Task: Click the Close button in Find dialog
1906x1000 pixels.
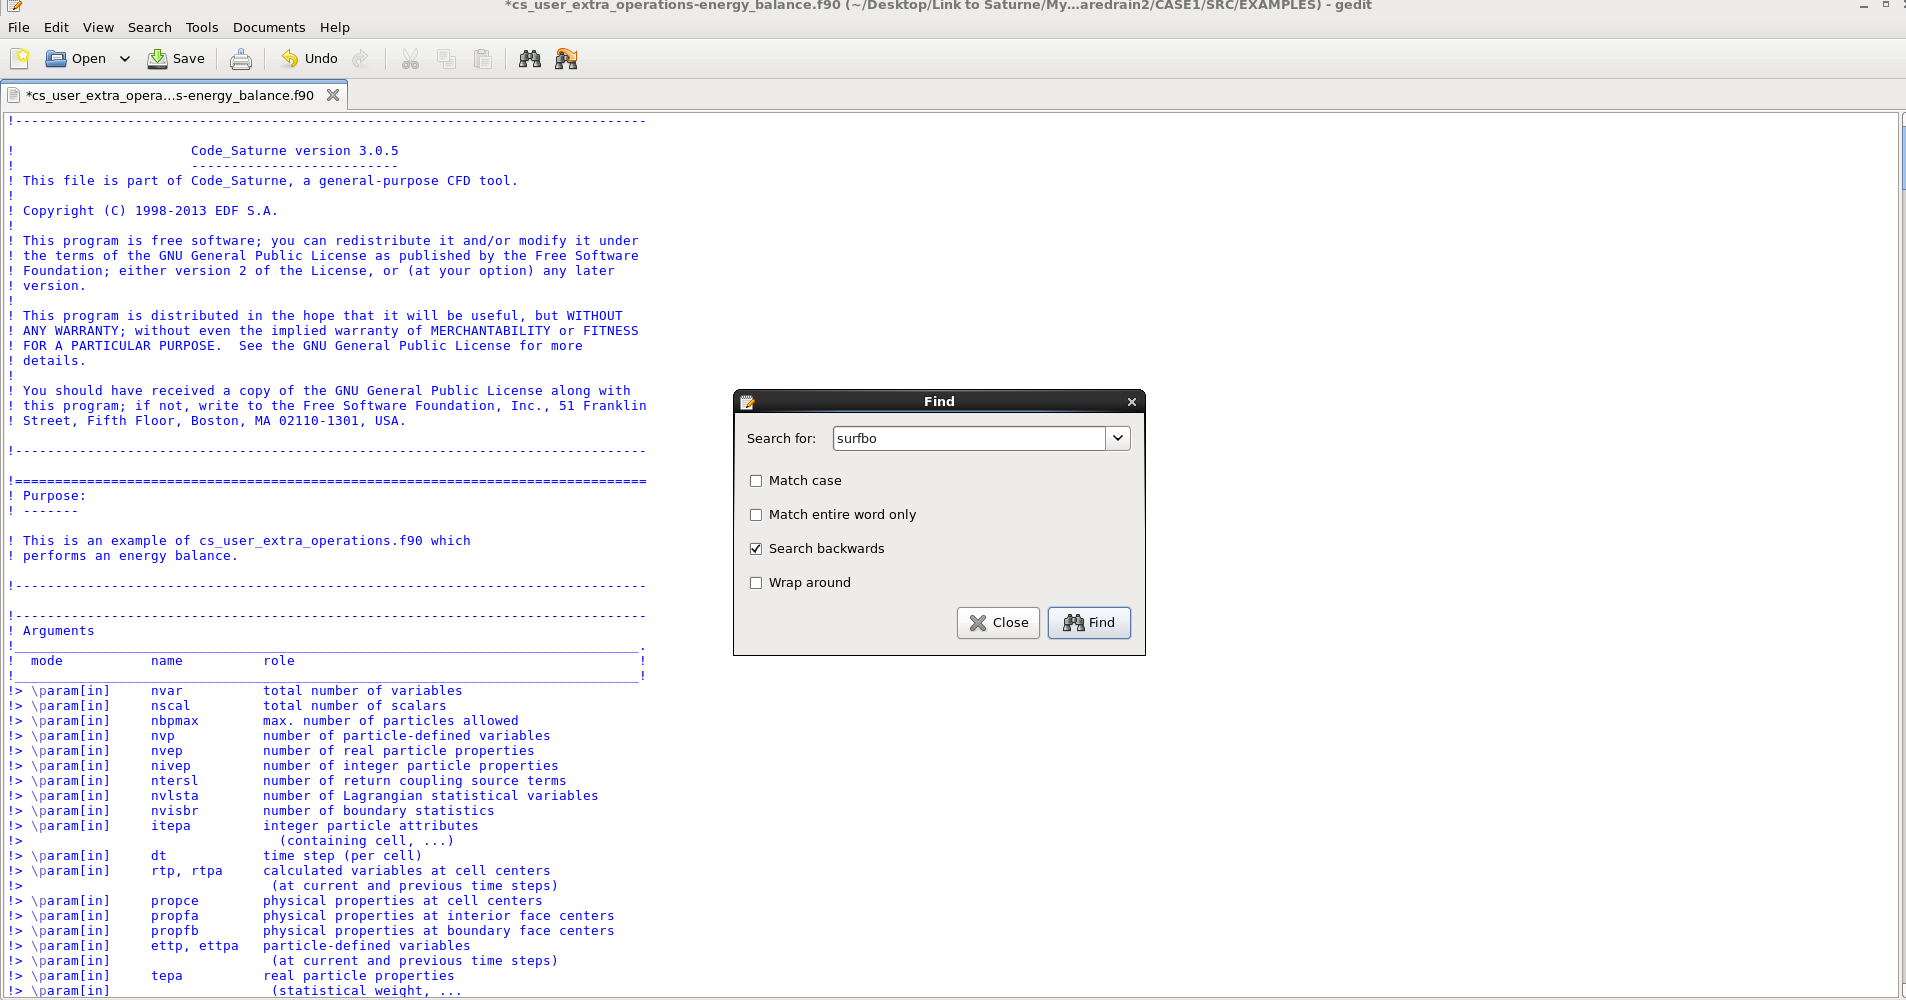Action: 998,623
